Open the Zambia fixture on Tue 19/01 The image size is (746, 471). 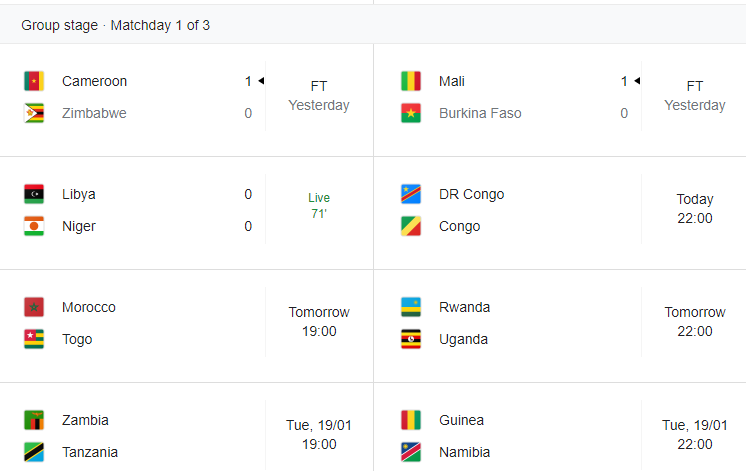(x=186, y=436)
